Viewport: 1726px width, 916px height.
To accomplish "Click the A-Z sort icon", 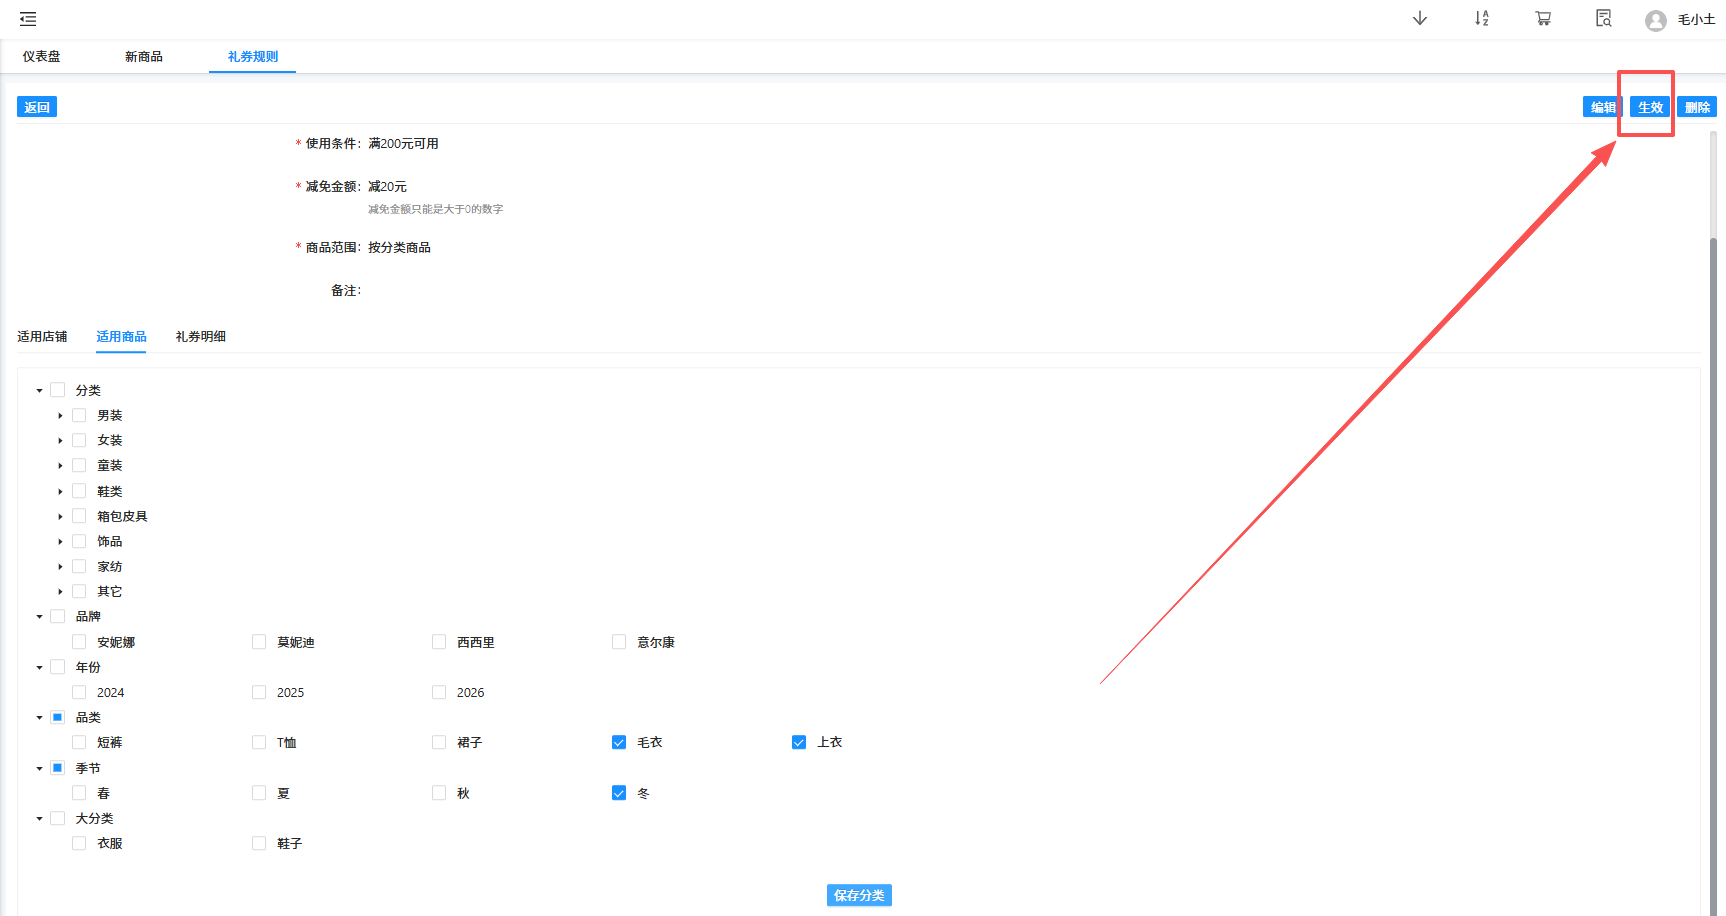I will (x=1481, y=19).
